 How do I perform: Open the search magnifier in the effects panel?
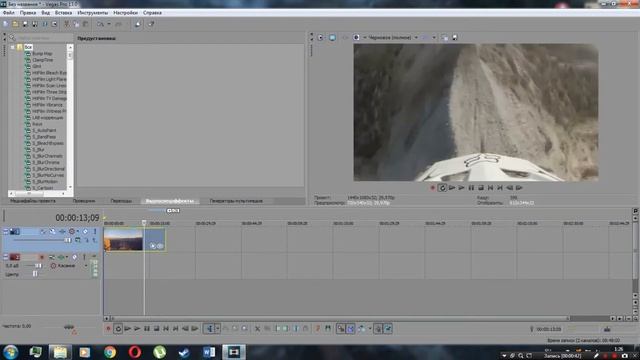(x=12, y=38)
